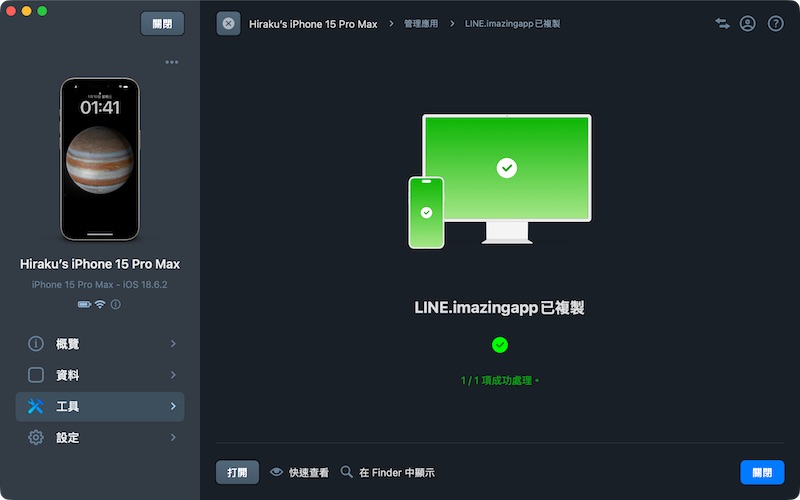
Task: Click the 設定 gear icon
Action: (36, 437)
